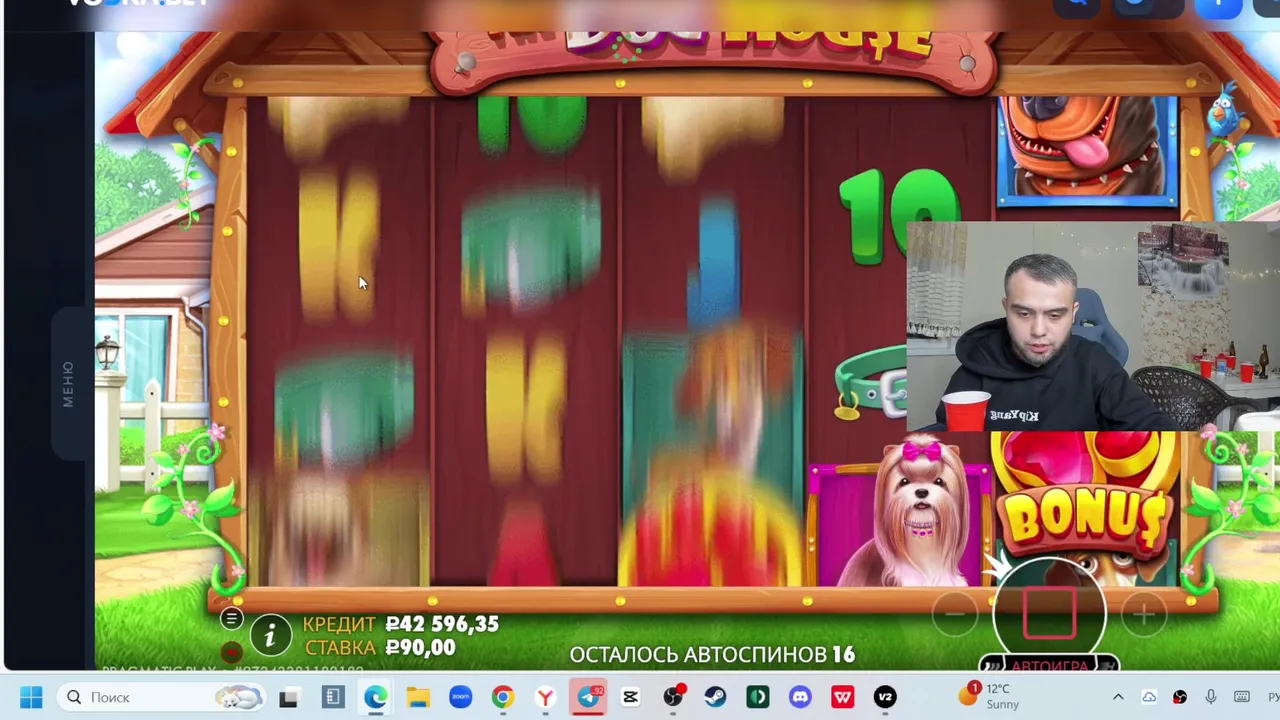1280x720 pixels.
Task: Open OBS Studio from the taskbar
Action: 673,697
